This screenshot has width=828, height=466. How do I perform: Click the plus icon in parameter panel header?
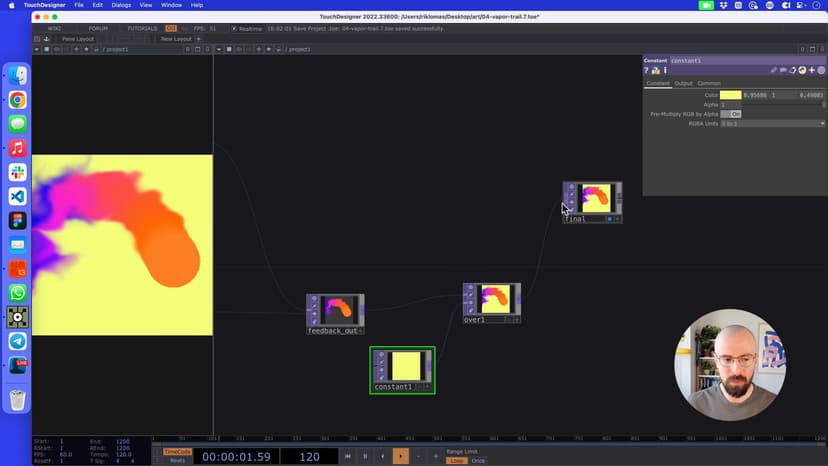811,71
